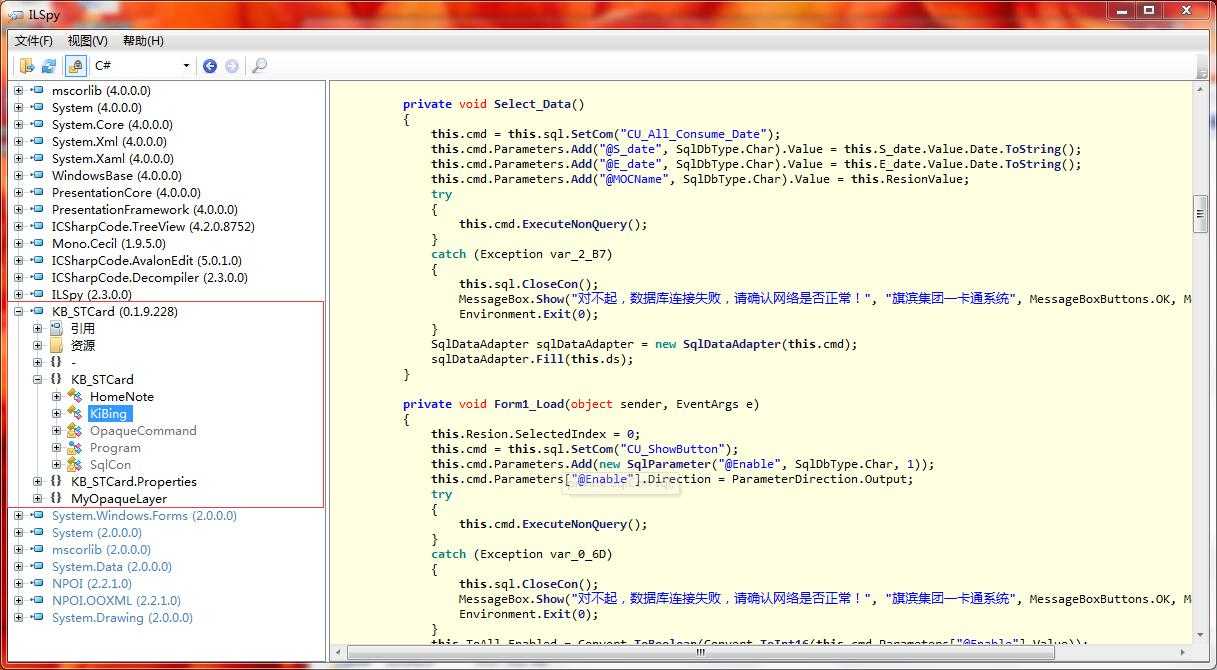Click the code view scroll-right arrow
This screenshot has height=670, width=1217.
pos(1184,652)
